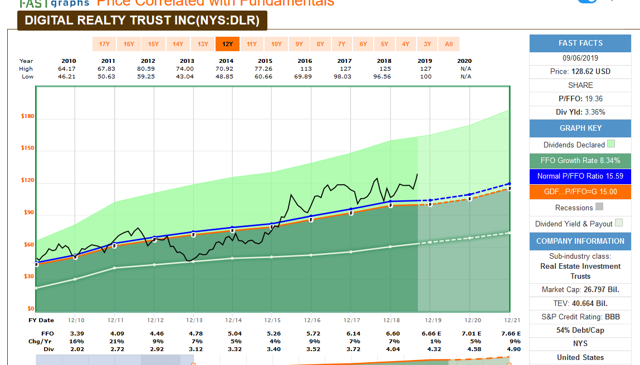
Task: Click the 12/11 Chg/Yr value 21%
Action: [x=117, y=341]
